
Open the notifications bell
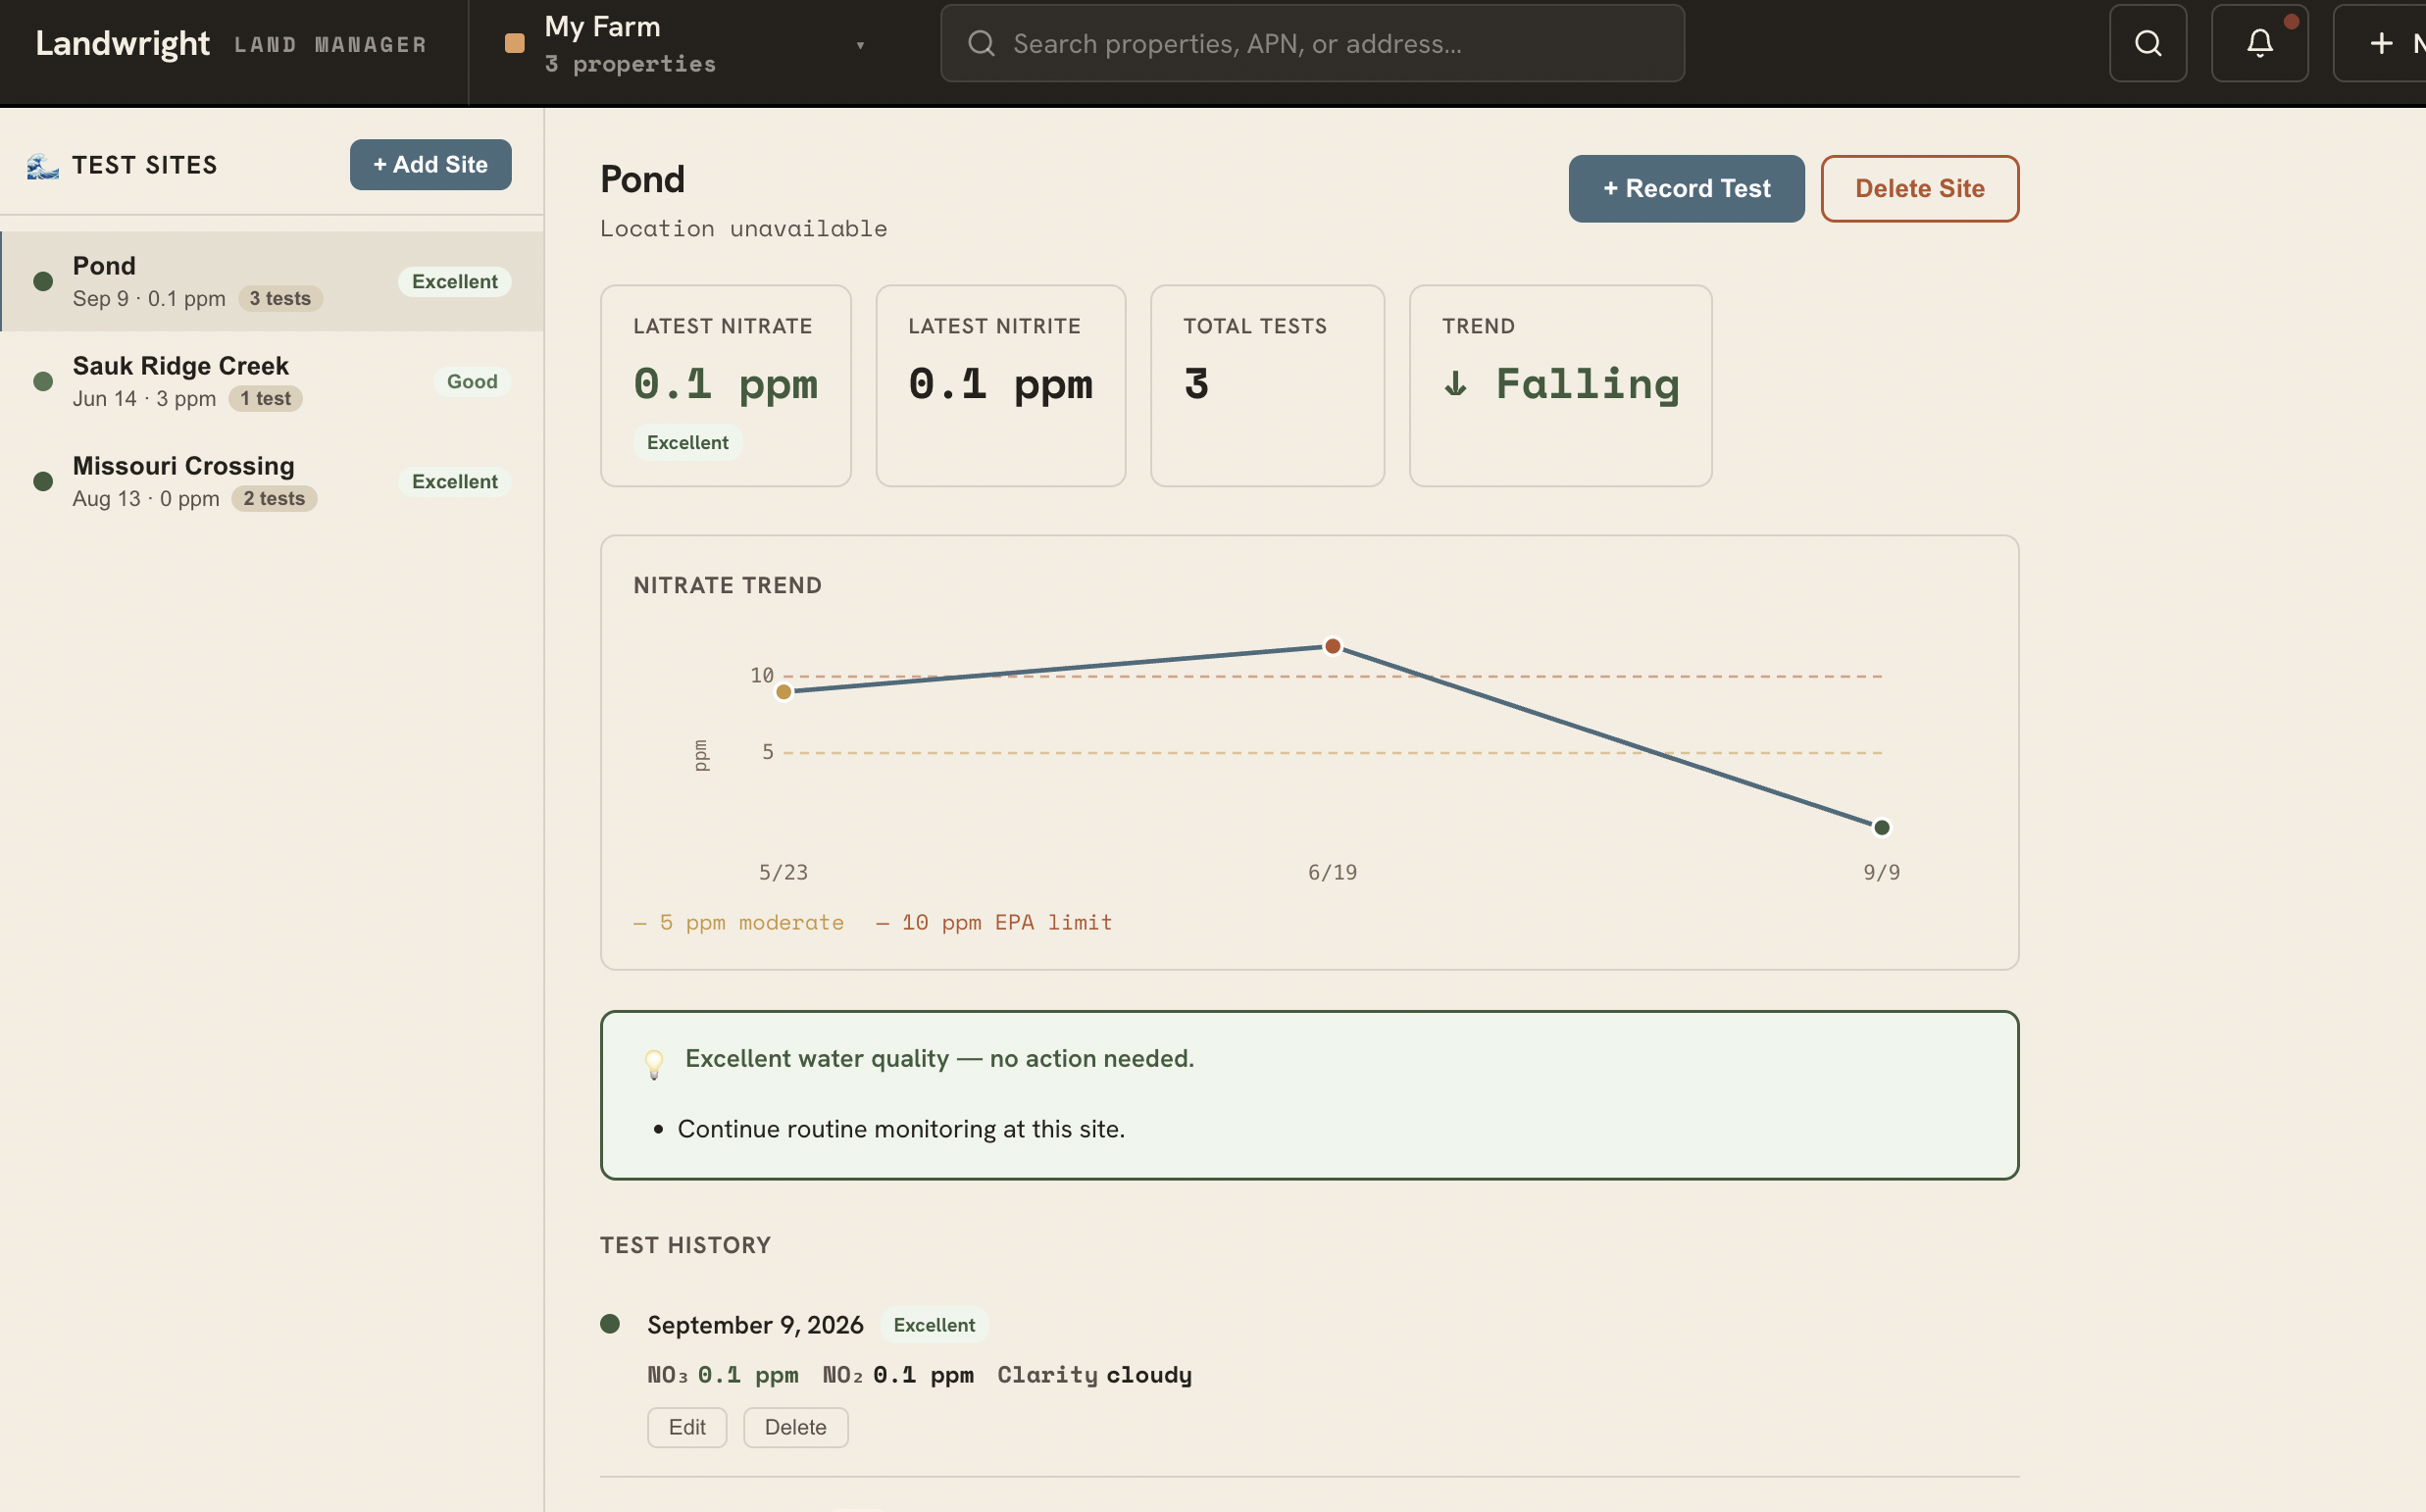pyautogui.click(x=2259, y=43)
